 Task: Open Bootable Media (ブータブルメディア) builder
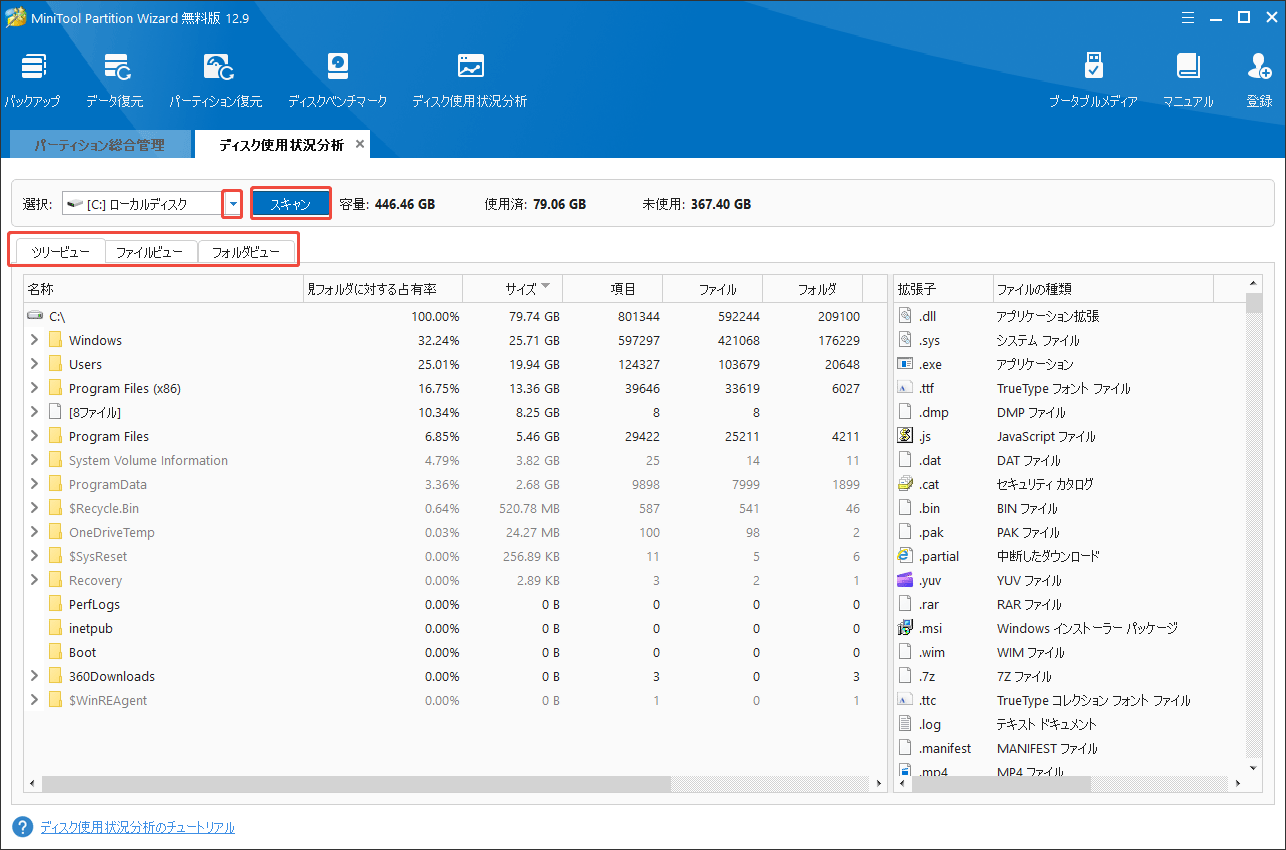coord(1093,80)
